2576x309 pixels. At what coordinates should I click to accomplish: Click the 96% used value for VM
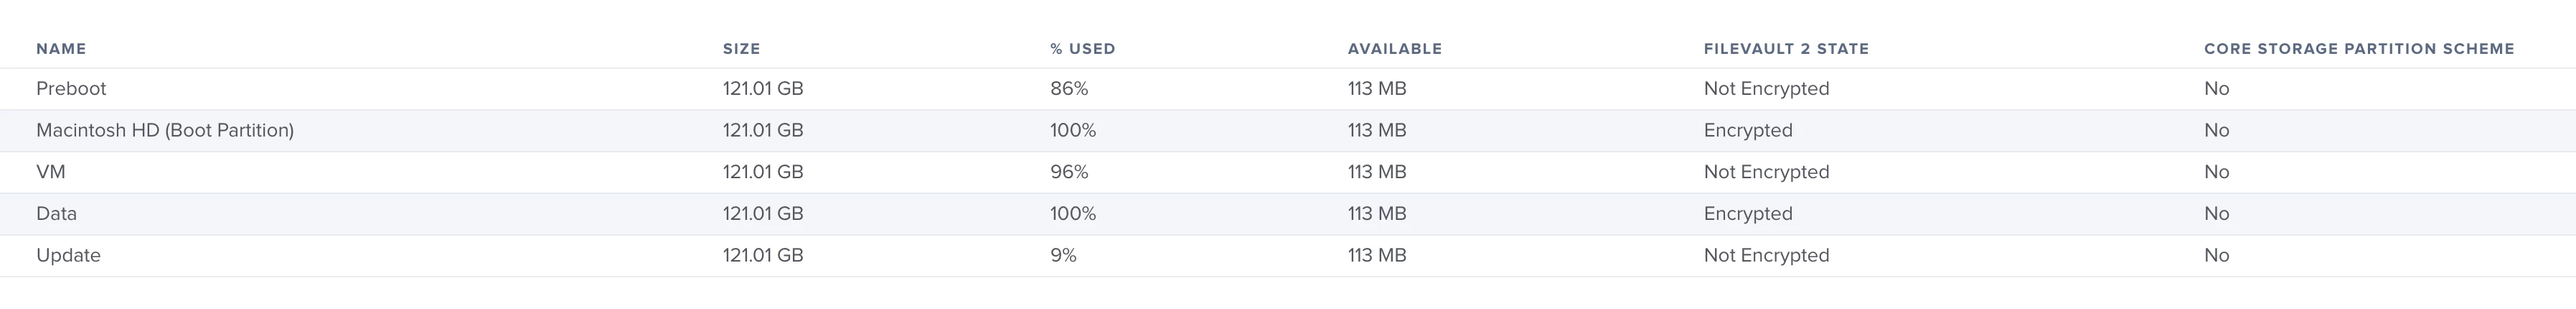(x=1069, y=172)
